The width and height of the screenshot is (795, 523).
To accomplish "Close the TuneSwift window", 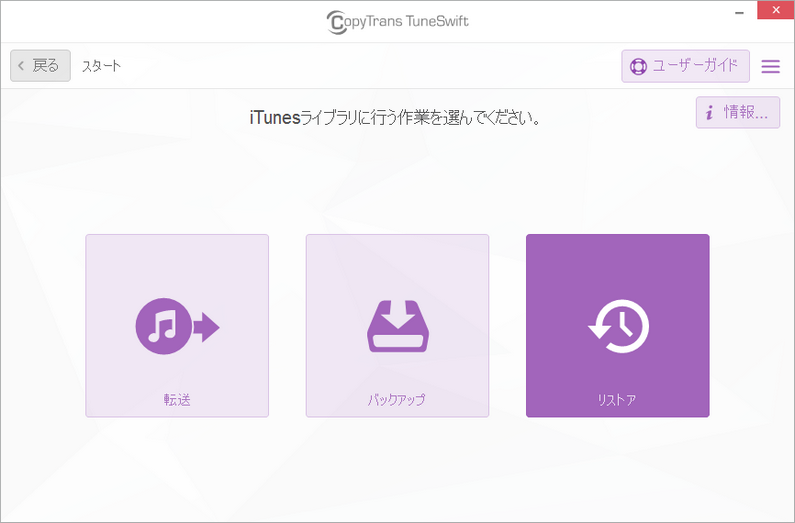I will (x=776, y=11).
